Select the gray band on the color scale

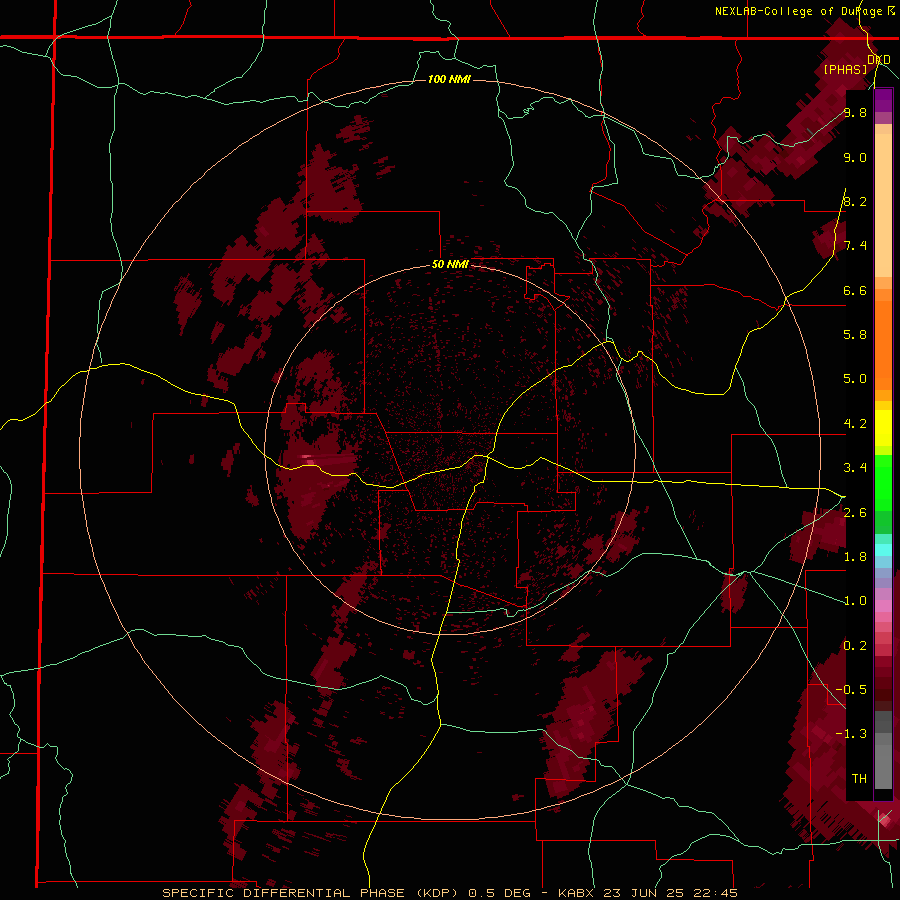[883, 751]
